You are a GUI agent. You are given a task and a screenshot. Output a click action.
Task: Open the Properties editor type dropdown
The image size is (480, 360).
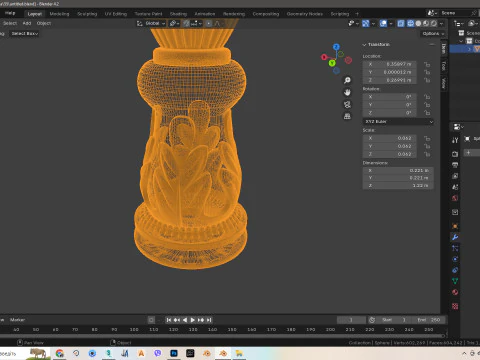459,127
